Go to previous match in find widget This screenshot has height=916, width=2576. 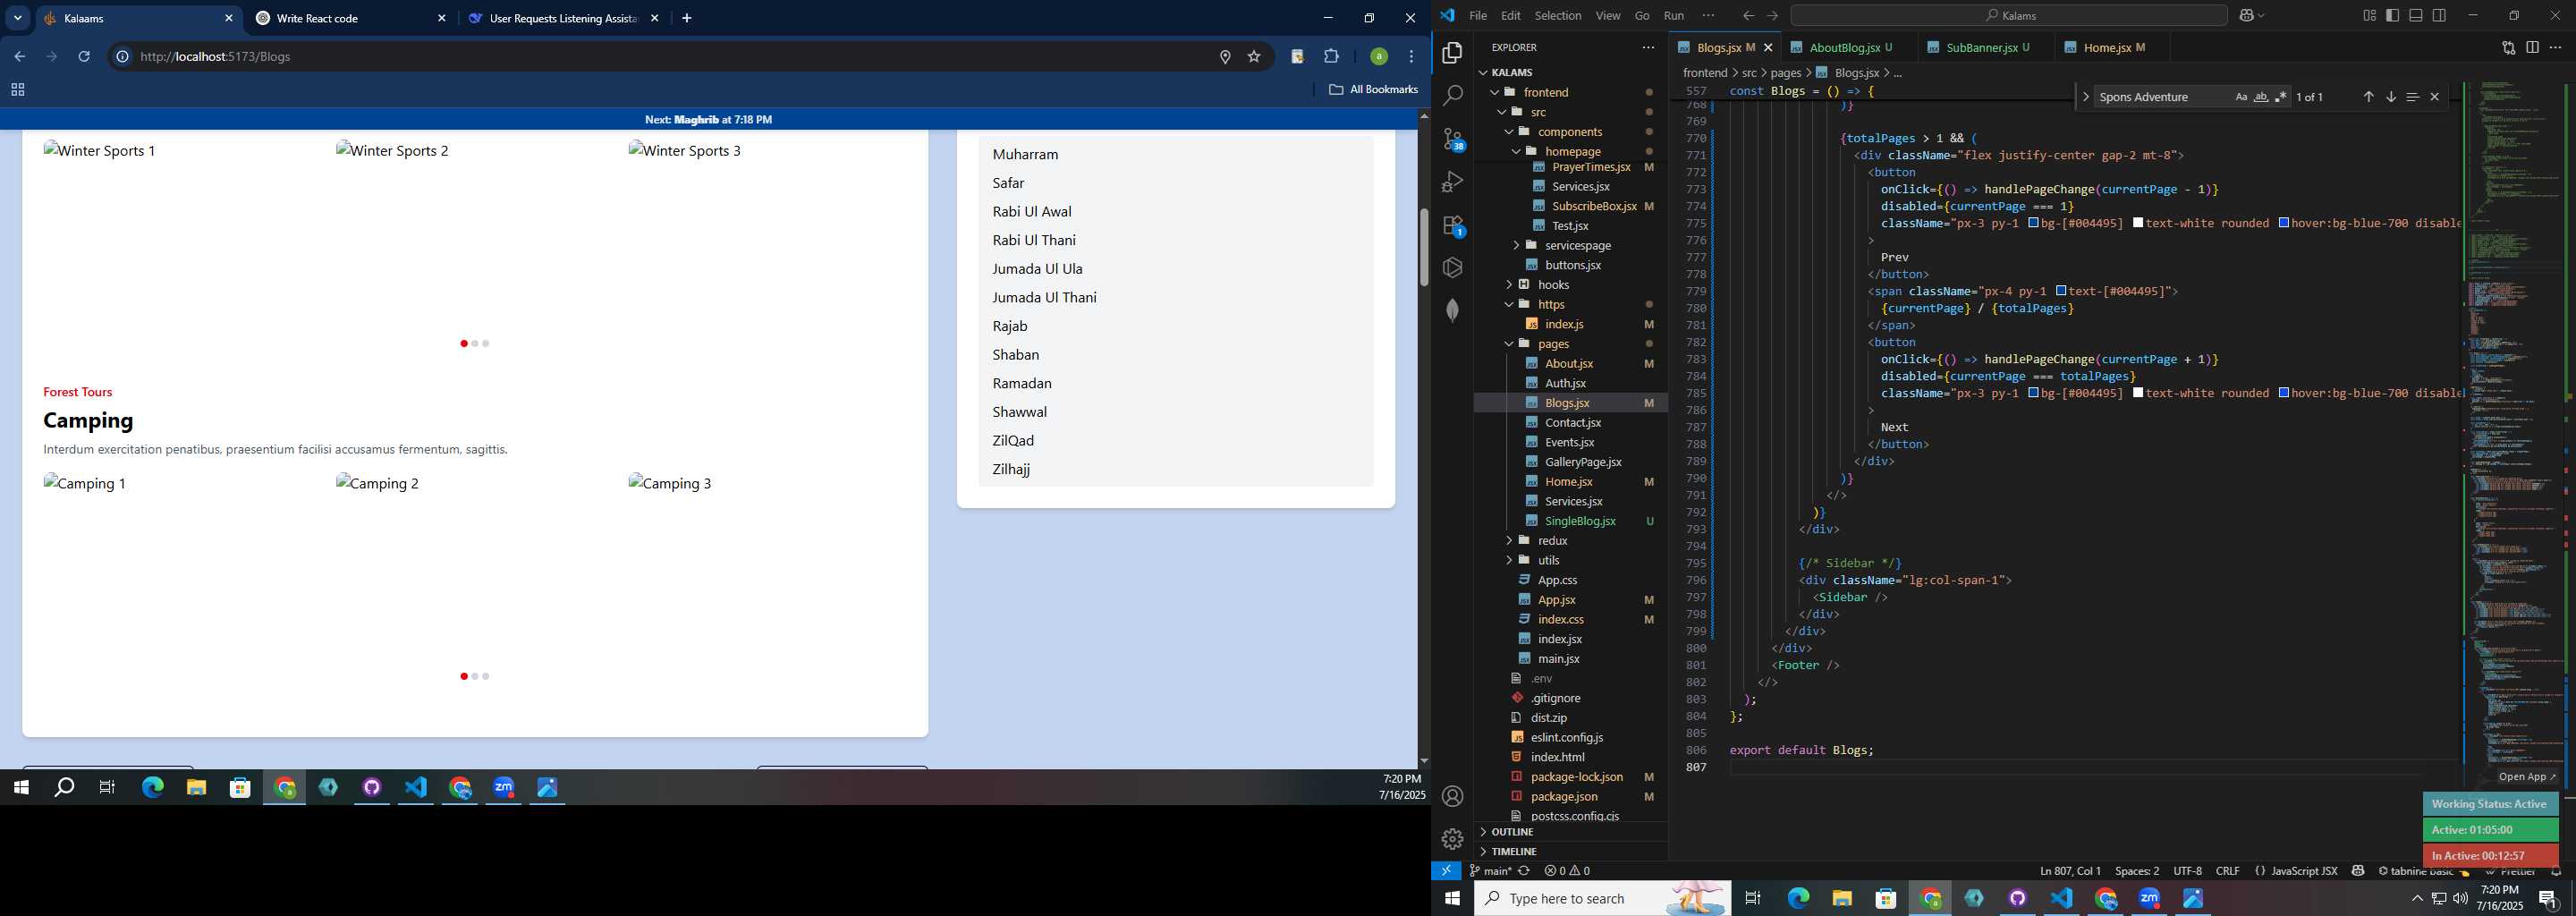(x=2368, y=97)
